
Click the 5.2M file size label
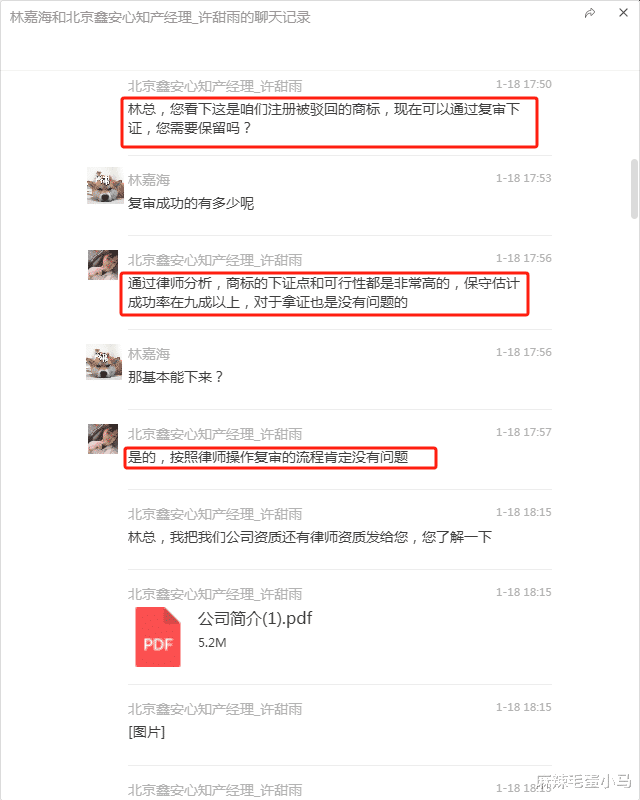212,643
